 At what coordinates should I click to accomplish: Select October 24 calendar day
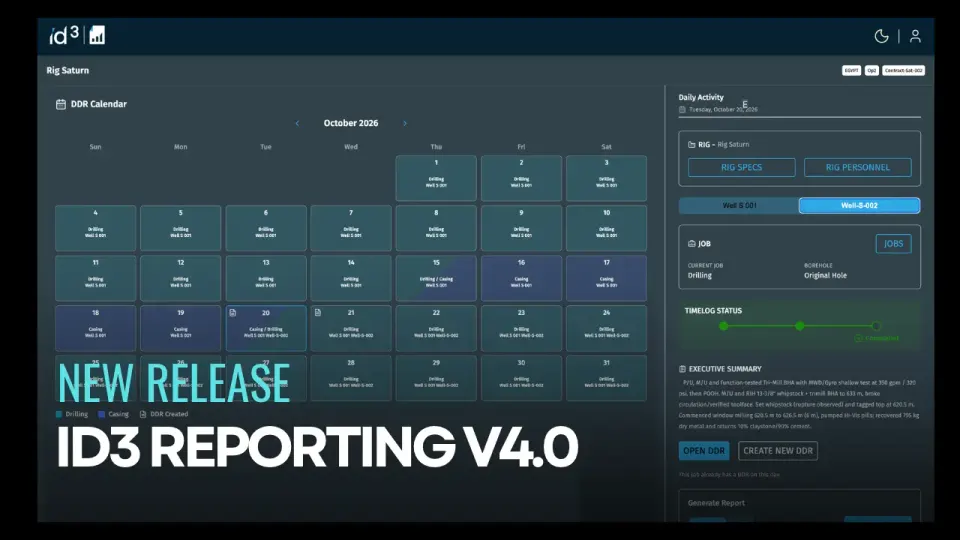(x=606, y=328)
